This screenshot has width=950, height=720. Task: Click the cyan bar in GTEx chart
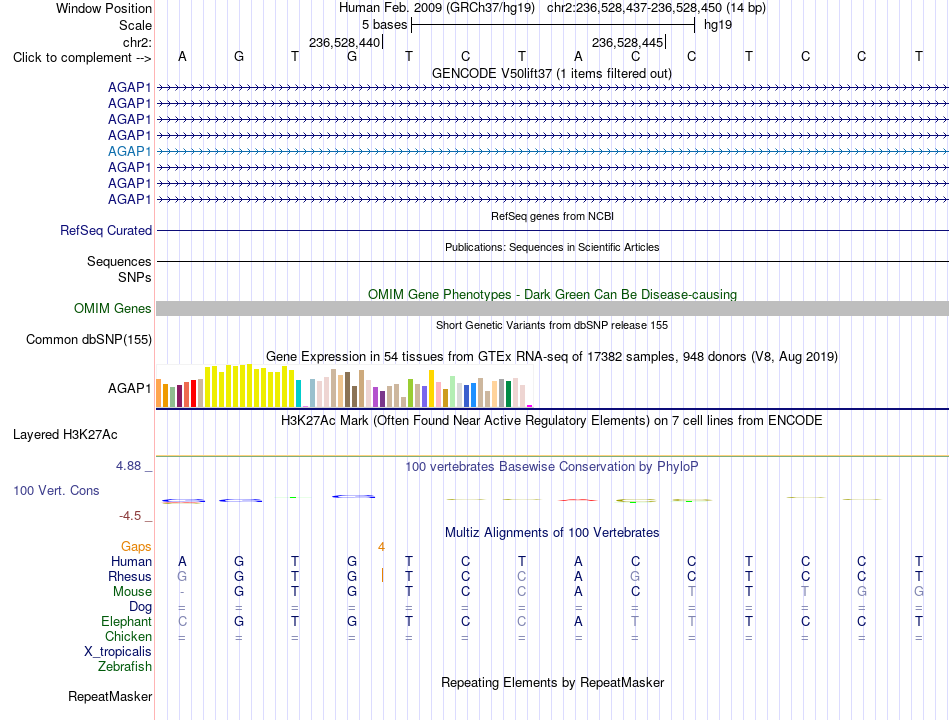(x=299, y=393)
